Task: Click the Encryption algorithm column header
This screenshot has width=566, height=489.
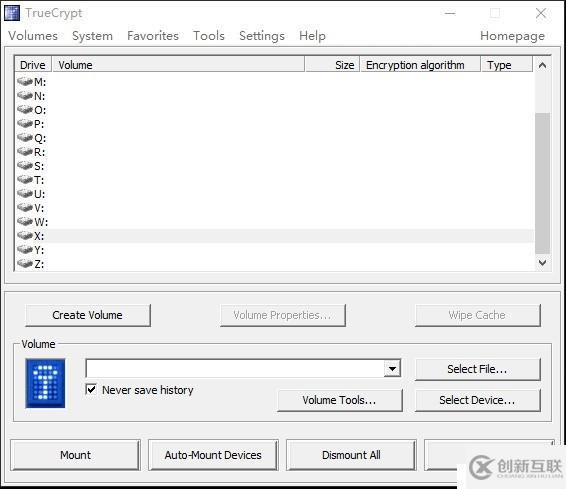Action: [x=421, y=65]
